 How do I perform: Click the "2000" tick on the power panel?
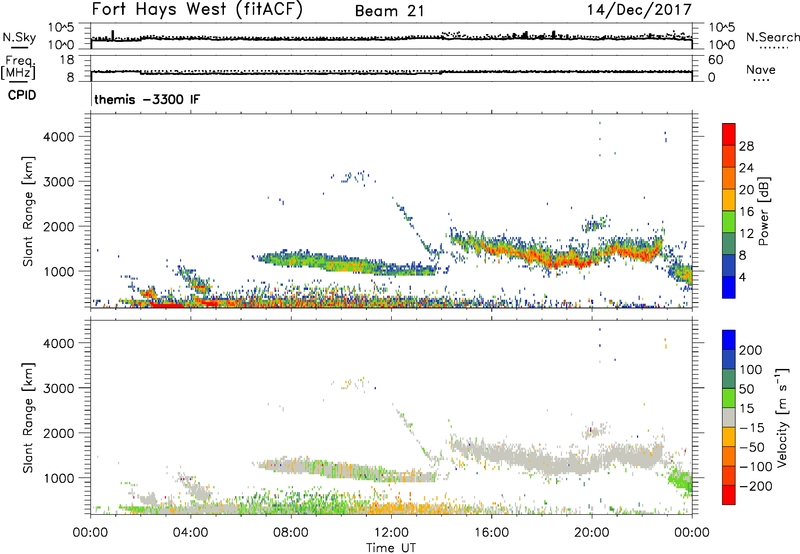point(59,226)
